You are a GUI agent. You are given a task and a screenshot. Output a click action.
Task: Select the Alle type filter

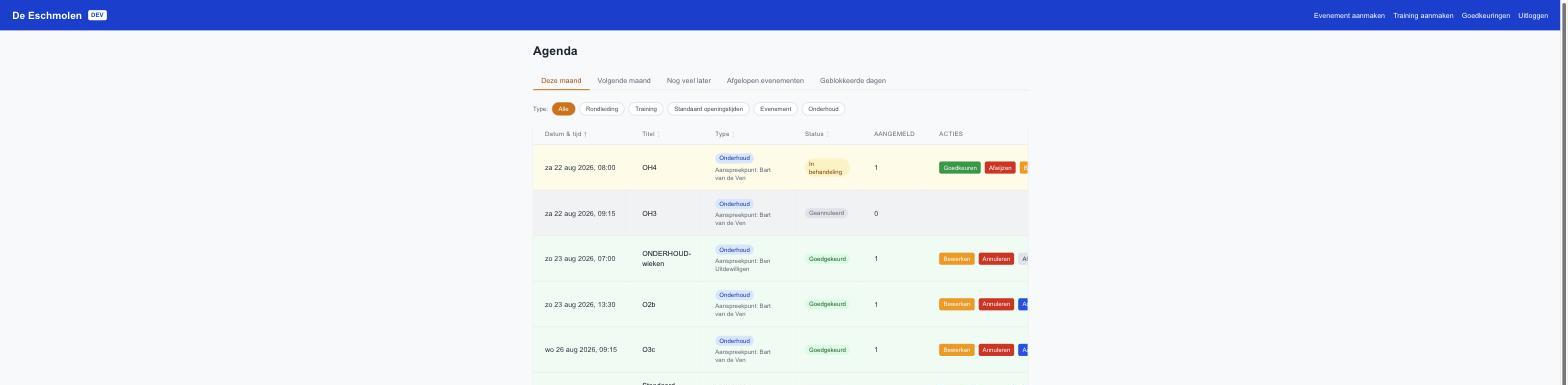[x=564, y=109]
